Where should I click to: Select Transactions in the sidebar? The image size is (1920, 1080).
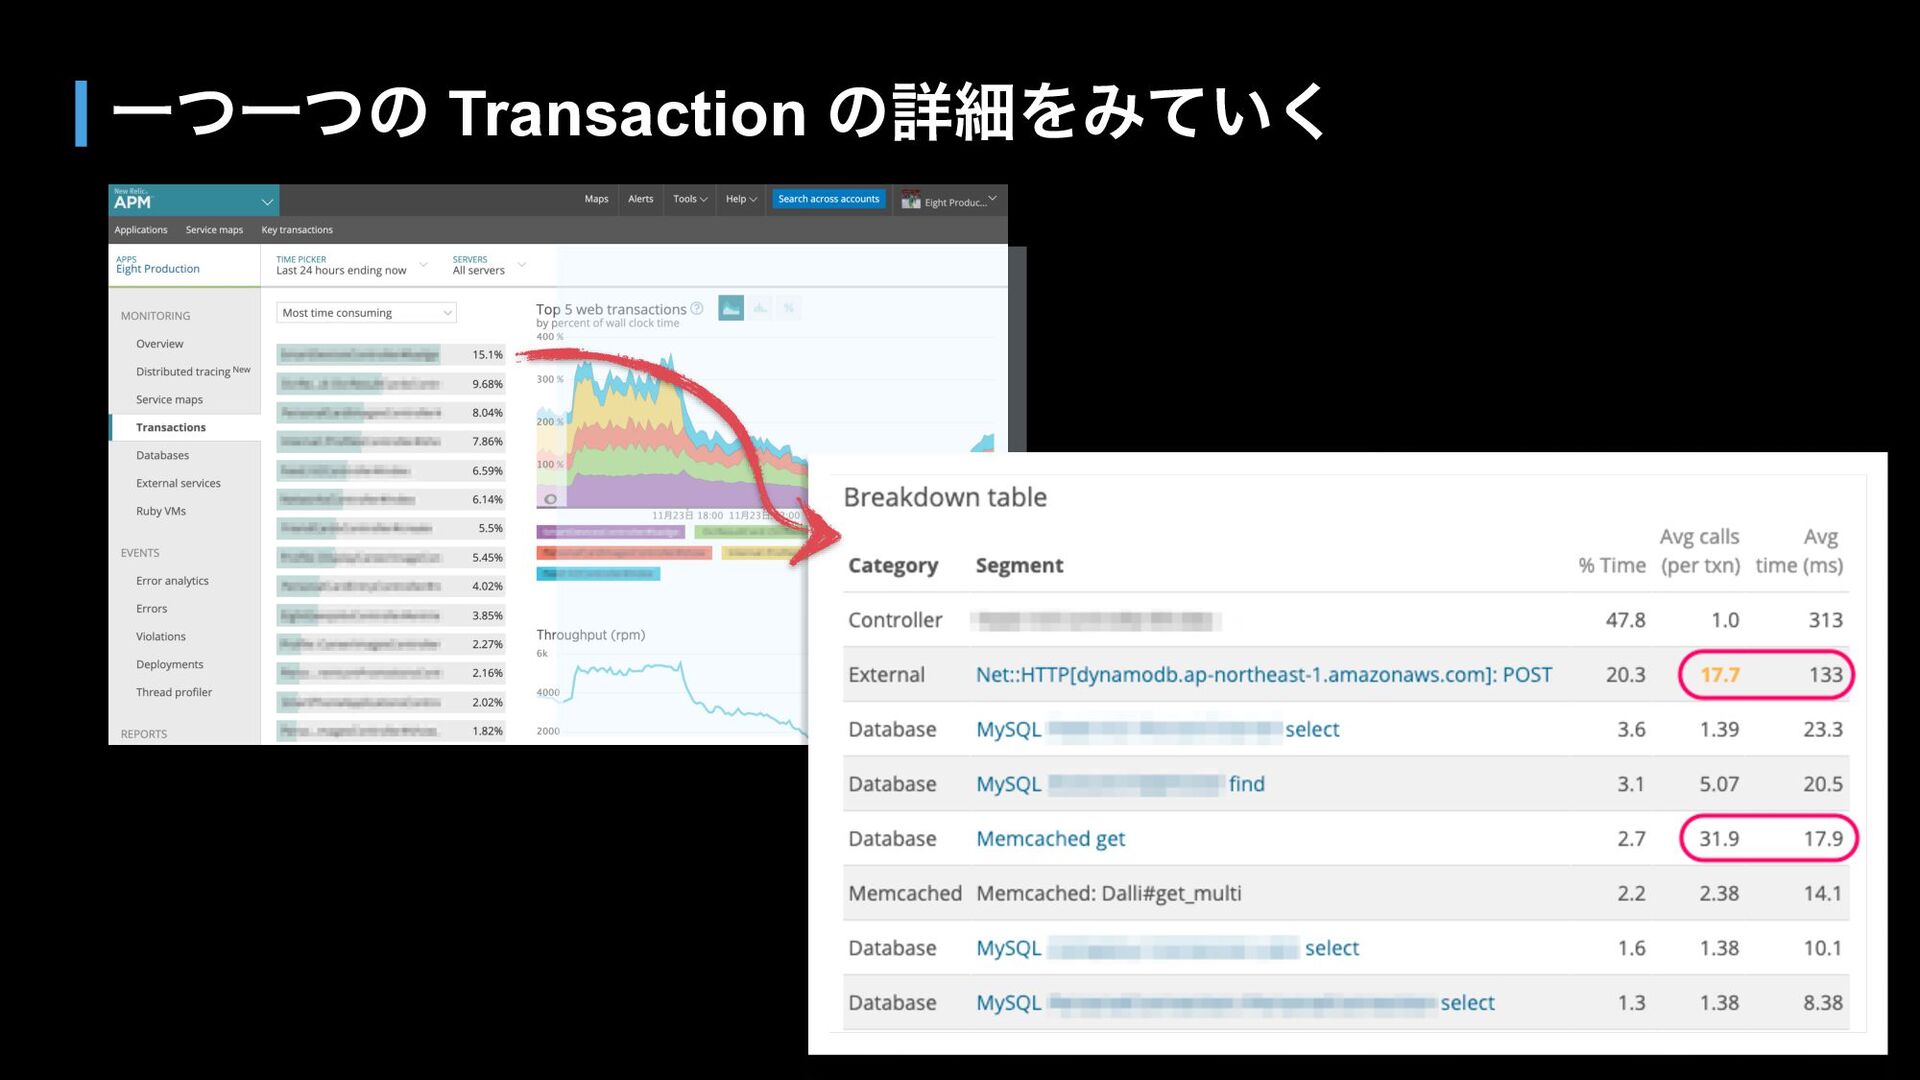pyautogui.click(x=171, y=428)
